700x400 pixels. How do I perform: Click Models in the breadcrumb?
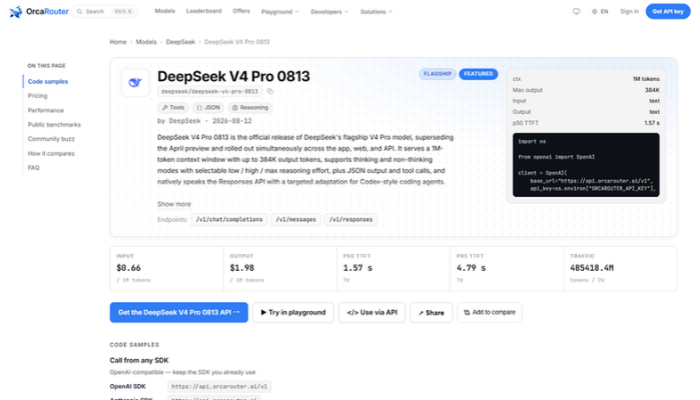pos(146,42)
